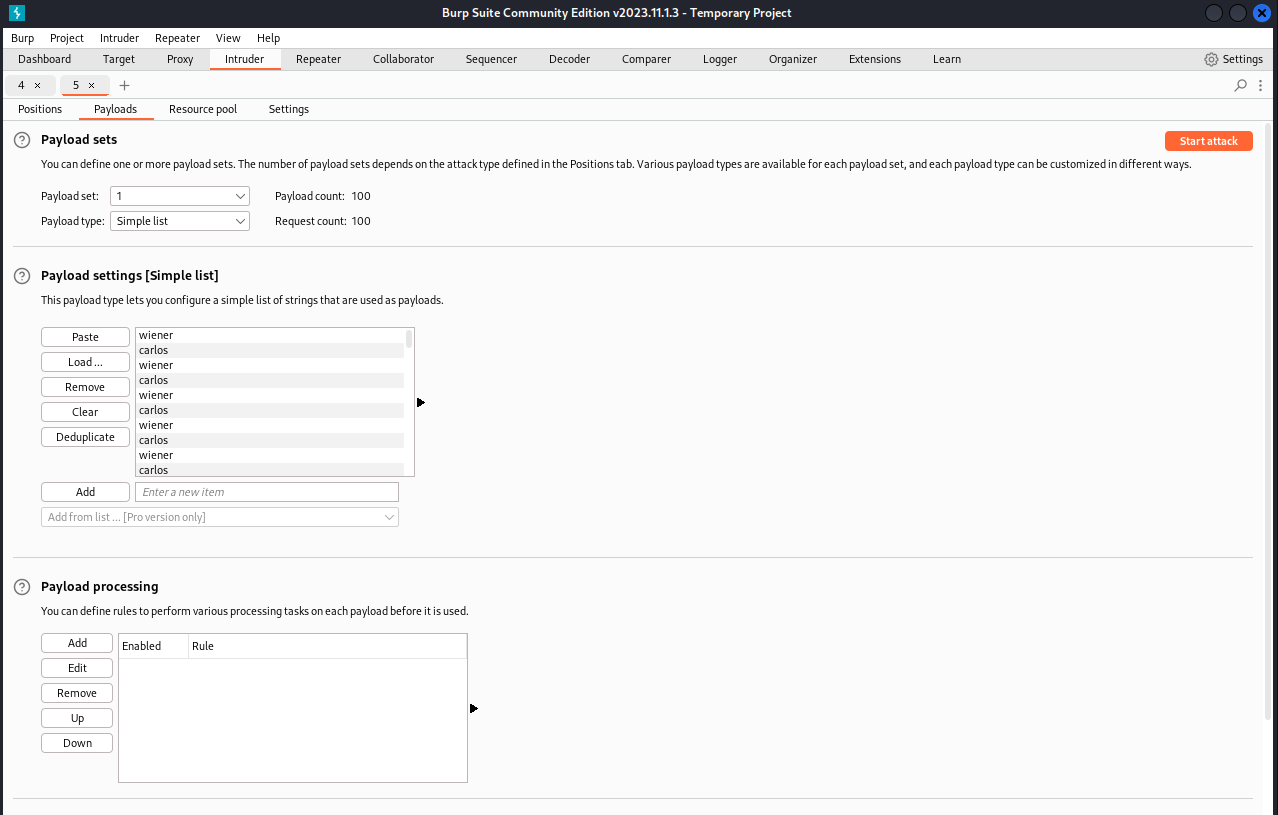Screen dimensions: 1278x815
Task: Open the Intruder menu
Action: click(x=119, y=38)
